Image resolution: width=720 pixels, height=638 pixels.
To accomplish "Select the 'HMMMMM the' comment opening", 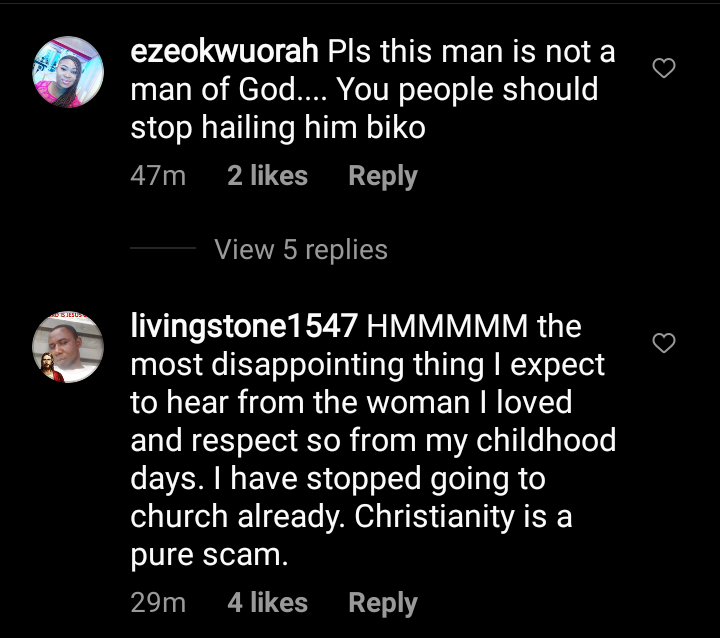I will 474,327.
